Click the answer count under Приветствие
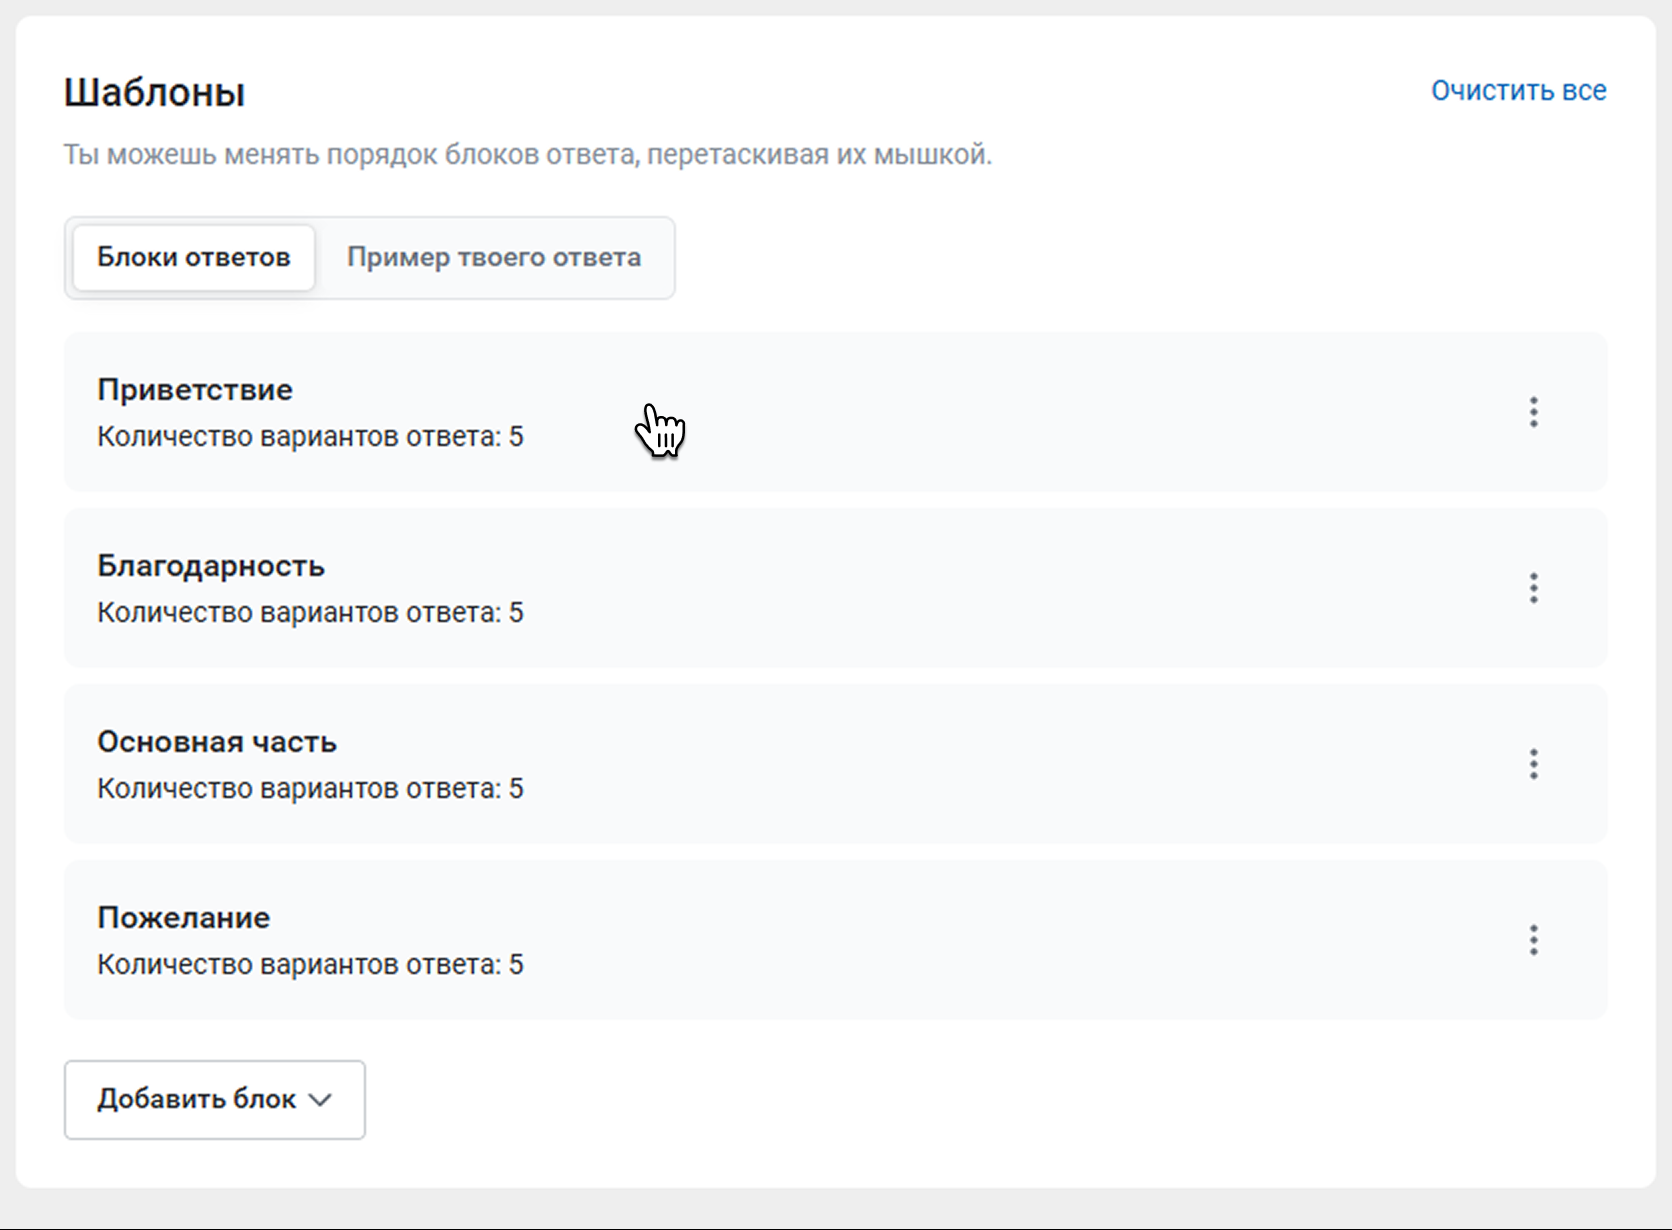The width and height of the screenshot is (1672, 1230). click(x=310, y=437)
